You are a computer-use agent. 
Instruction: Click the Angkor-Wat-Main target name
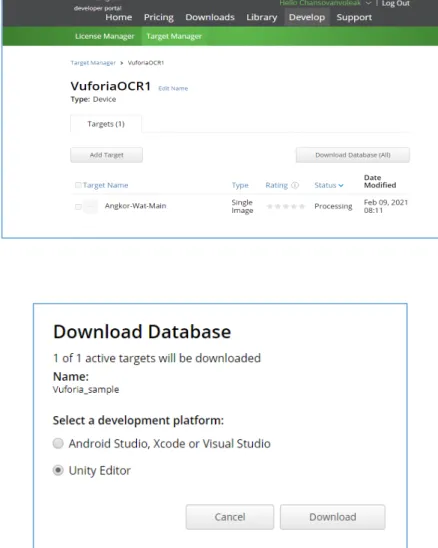(136, 206)
